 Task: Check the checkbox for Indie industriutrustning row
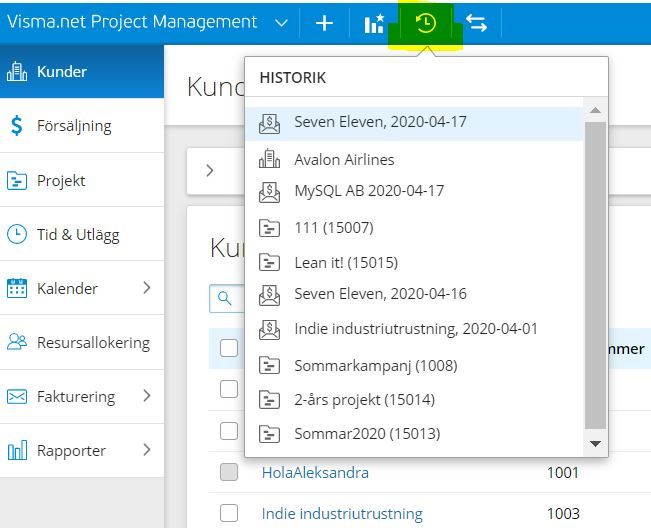point(229,513)
